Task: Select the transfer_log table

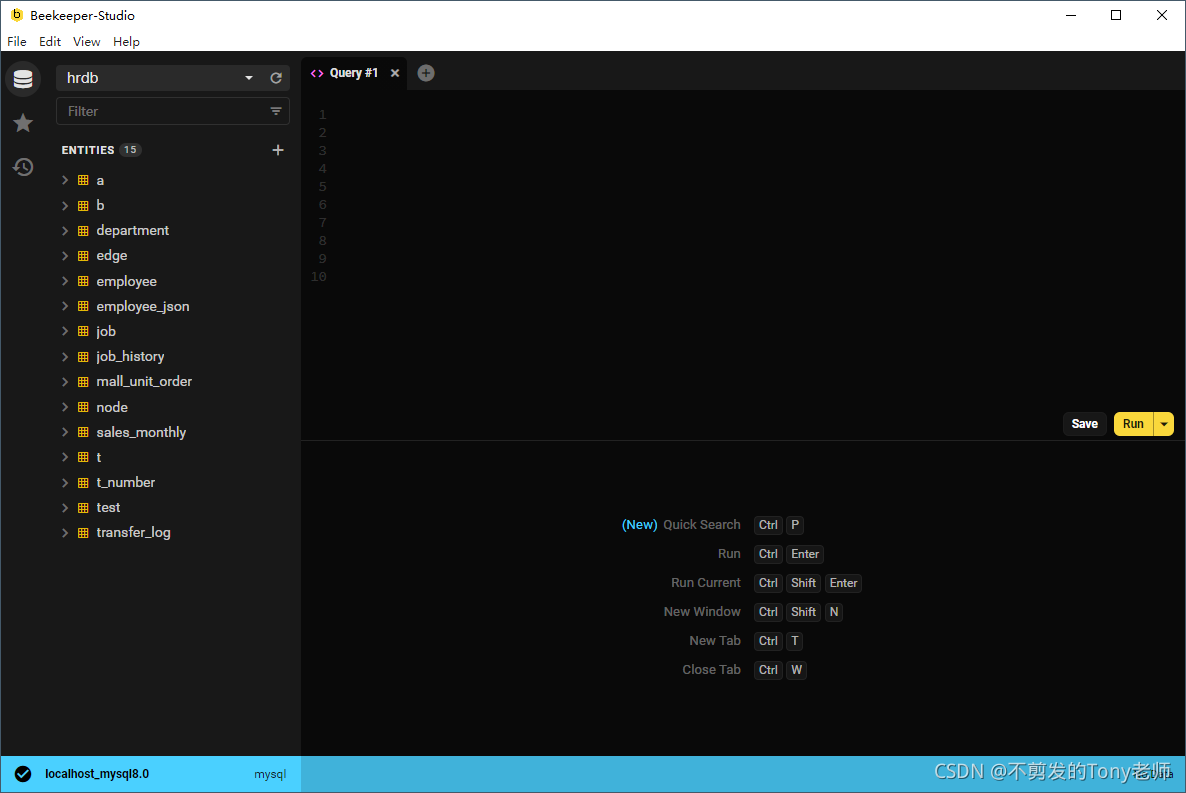Action: tap(133, 533)
